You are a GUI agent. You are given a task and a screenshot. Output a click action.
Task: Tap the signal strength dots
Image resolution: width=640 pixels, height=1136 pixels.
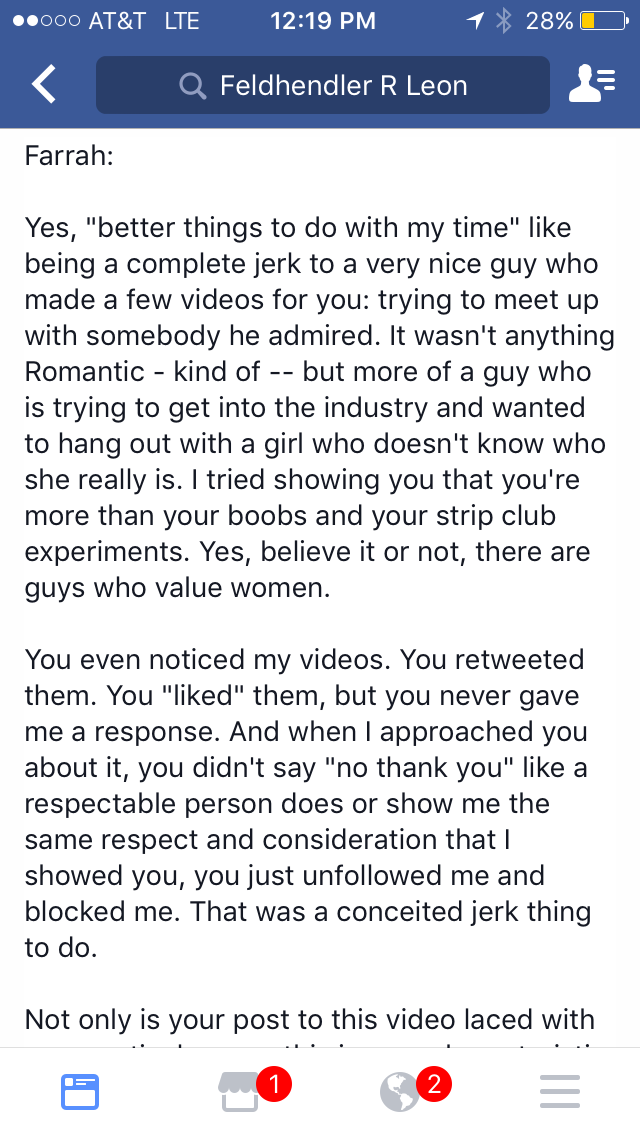pos(46,21)
